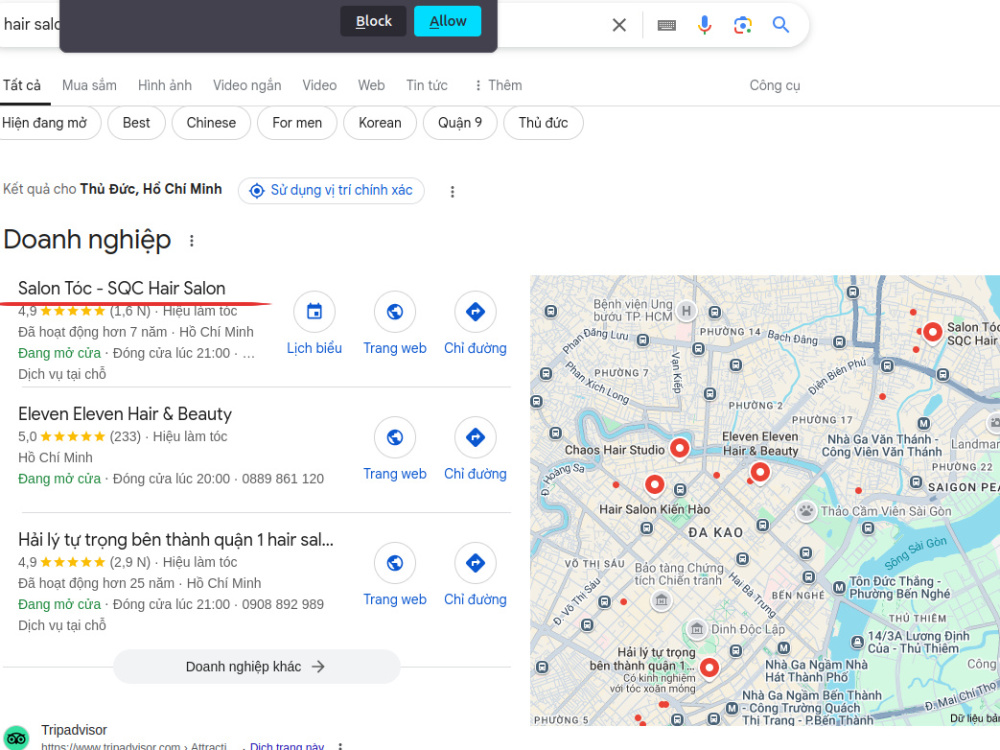The height and width of the screenshot is (750, 1000).
Task: Click phone number 0908 892 989
Action: pos(283,605)
